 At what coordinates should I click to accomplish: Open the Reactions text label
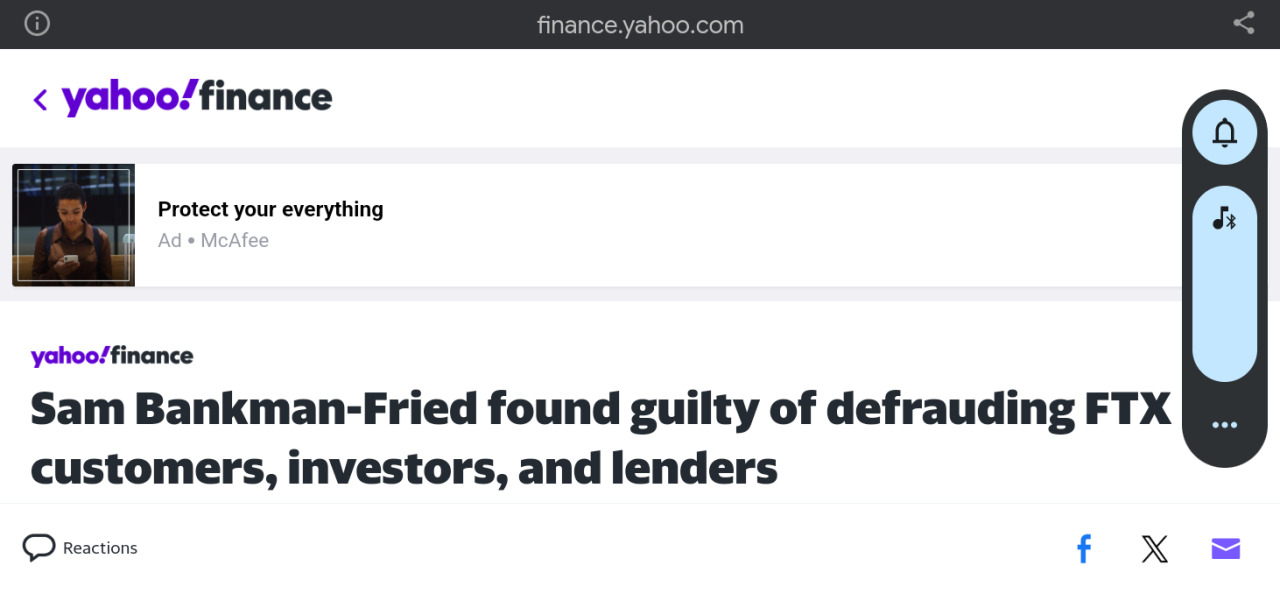click(x=100, y=548)
